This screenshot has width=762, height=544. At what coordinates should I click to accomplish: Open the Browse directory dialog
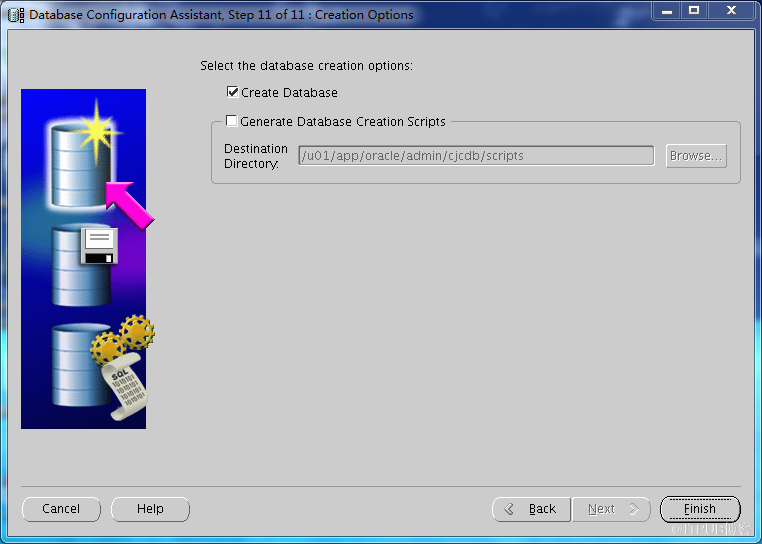[696, 156]
